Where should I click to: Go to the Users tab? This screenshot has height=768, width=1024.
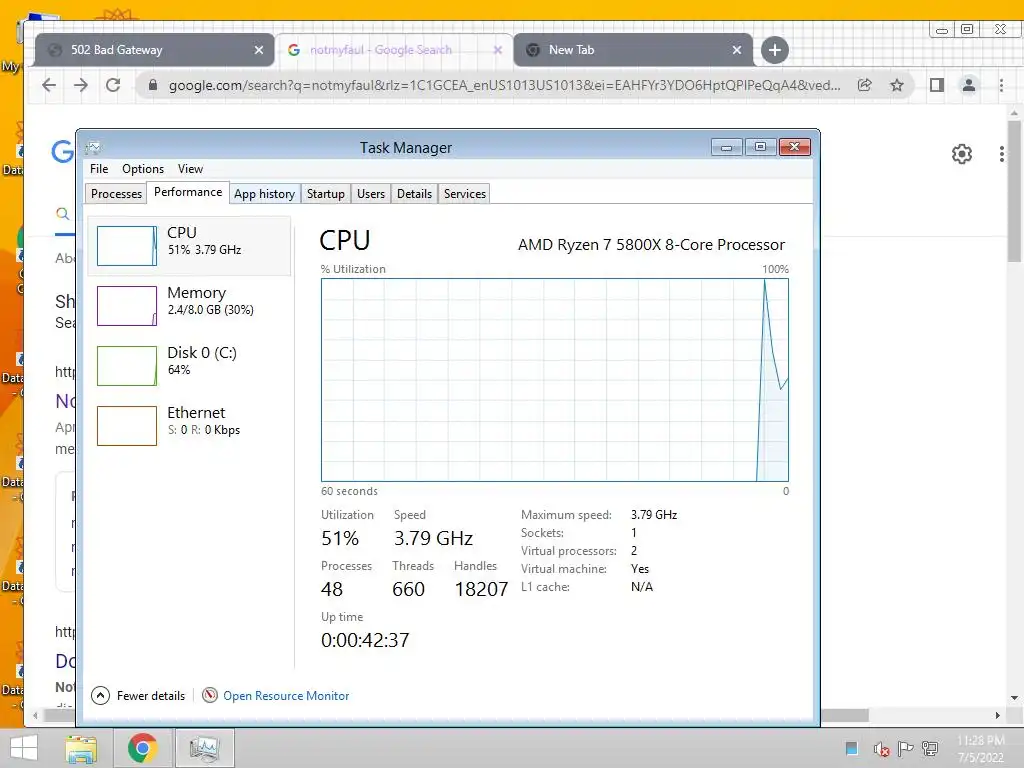coord(371,194)
